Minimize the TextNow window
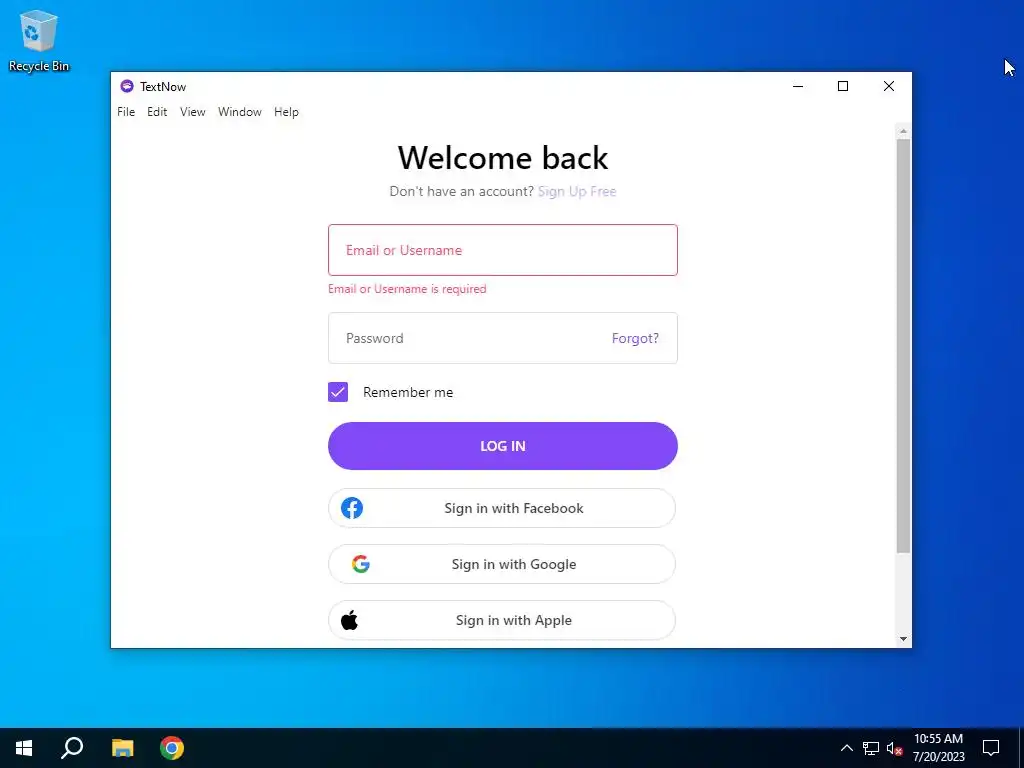Screen dimensions: 1024x768 tap(798, 86)
